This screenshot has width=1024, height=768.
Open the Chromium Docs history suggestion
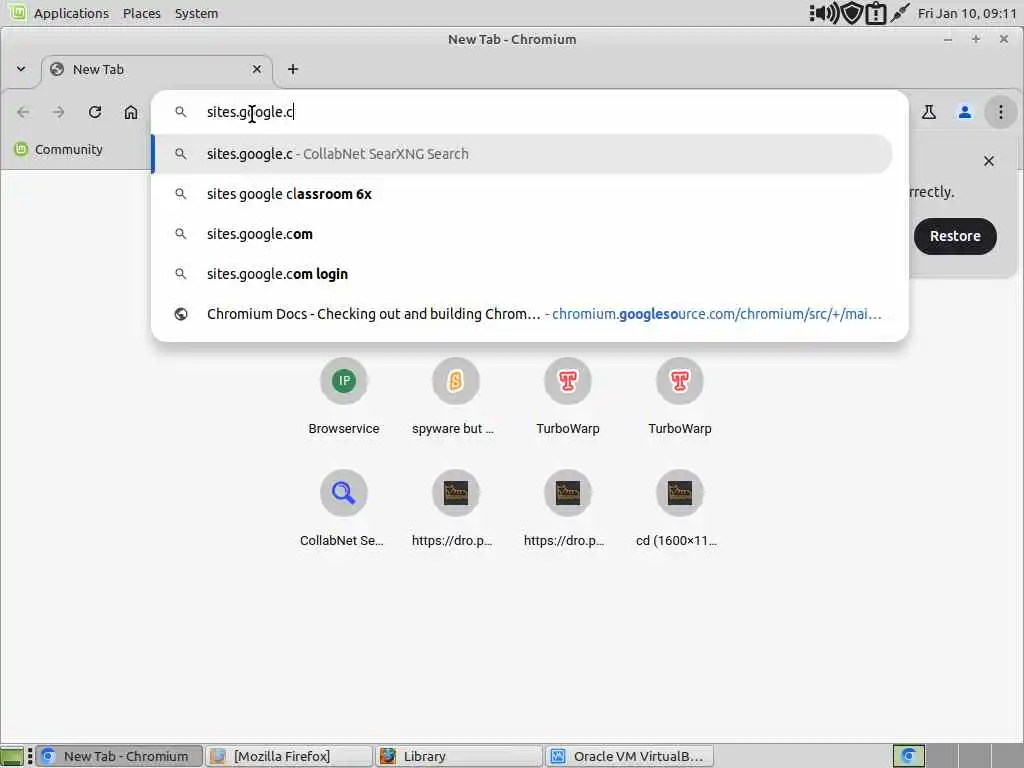coord(522,314)
